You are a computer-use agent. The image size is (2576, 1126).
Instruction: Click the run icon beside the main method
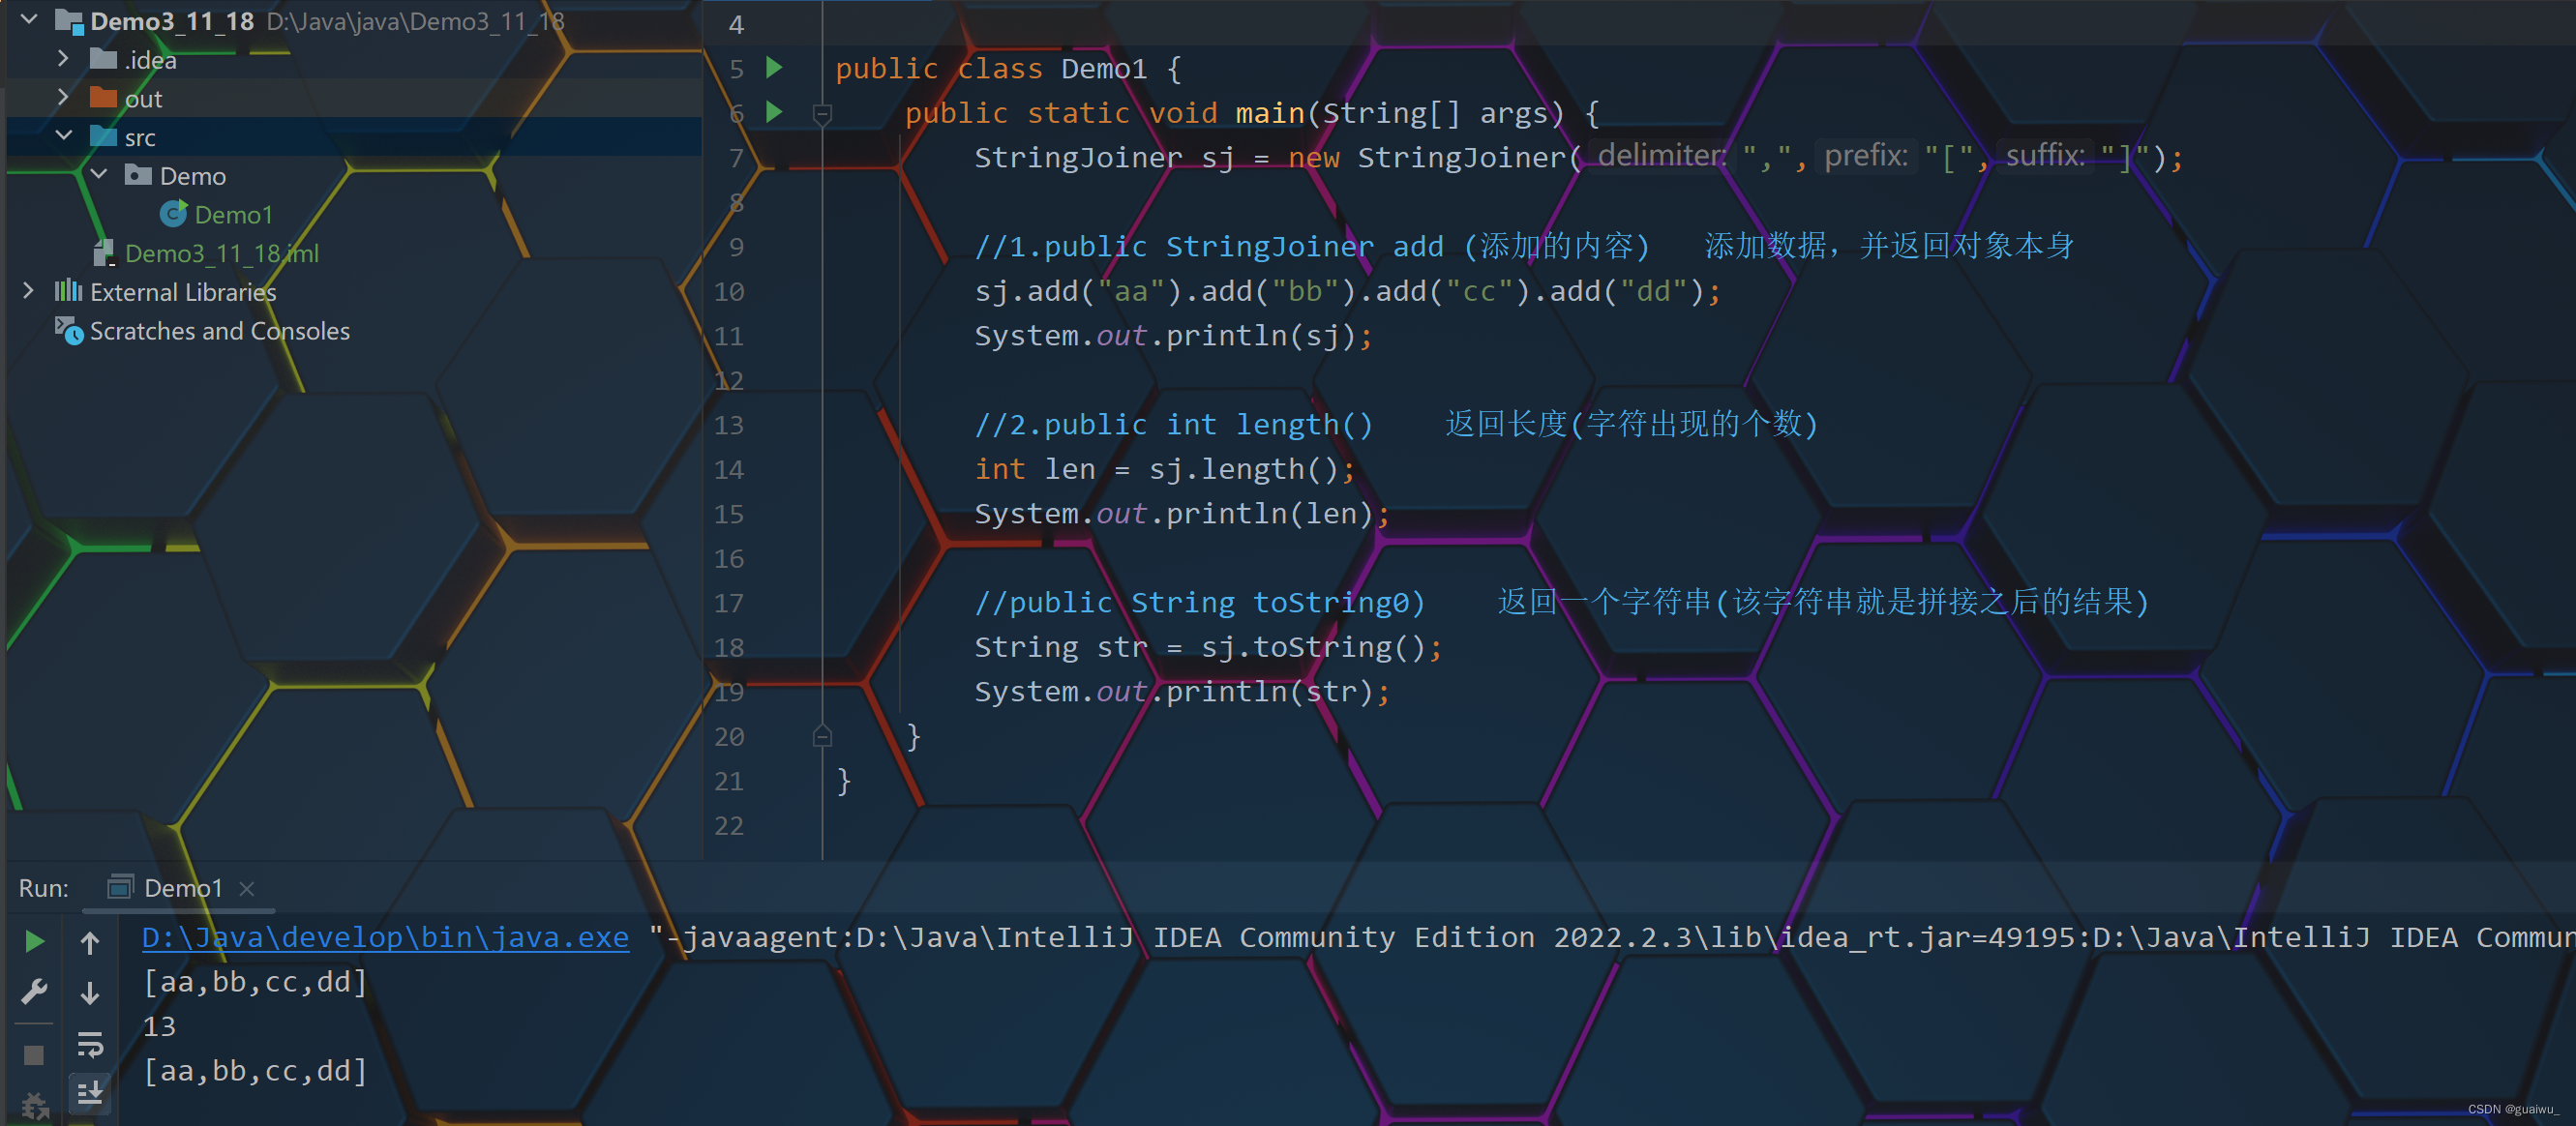pyautogui.click(x=774, y=113)
